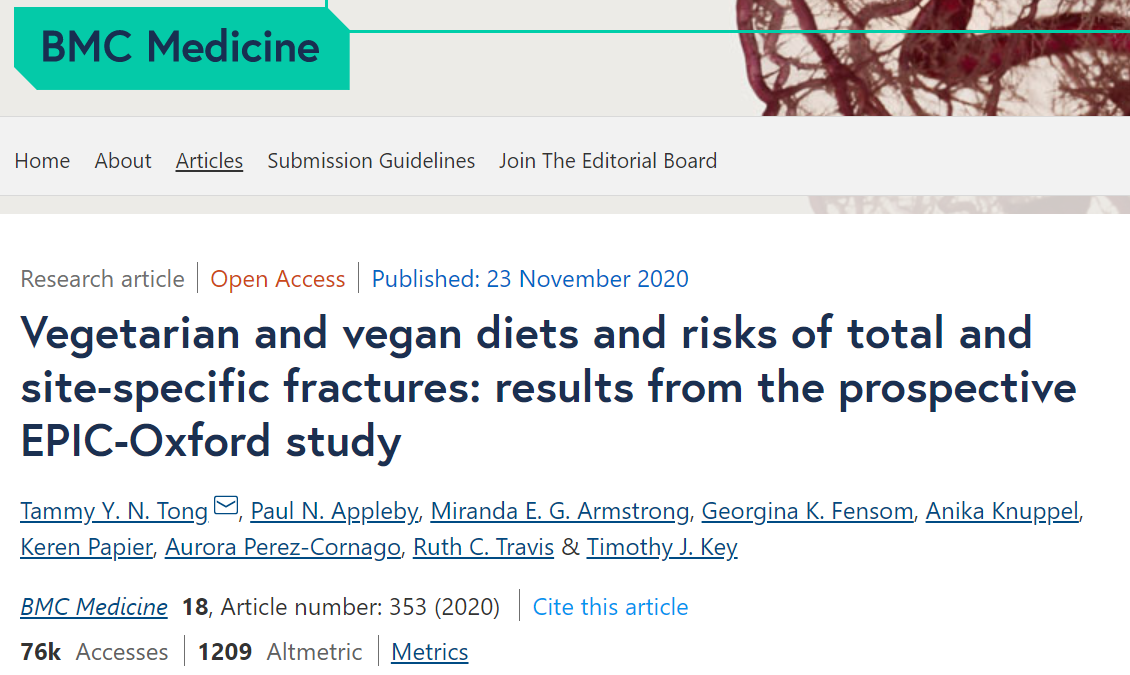Click the italic BMC Medicine journal link
The image size is (1130, 675).
click(94, 607)
